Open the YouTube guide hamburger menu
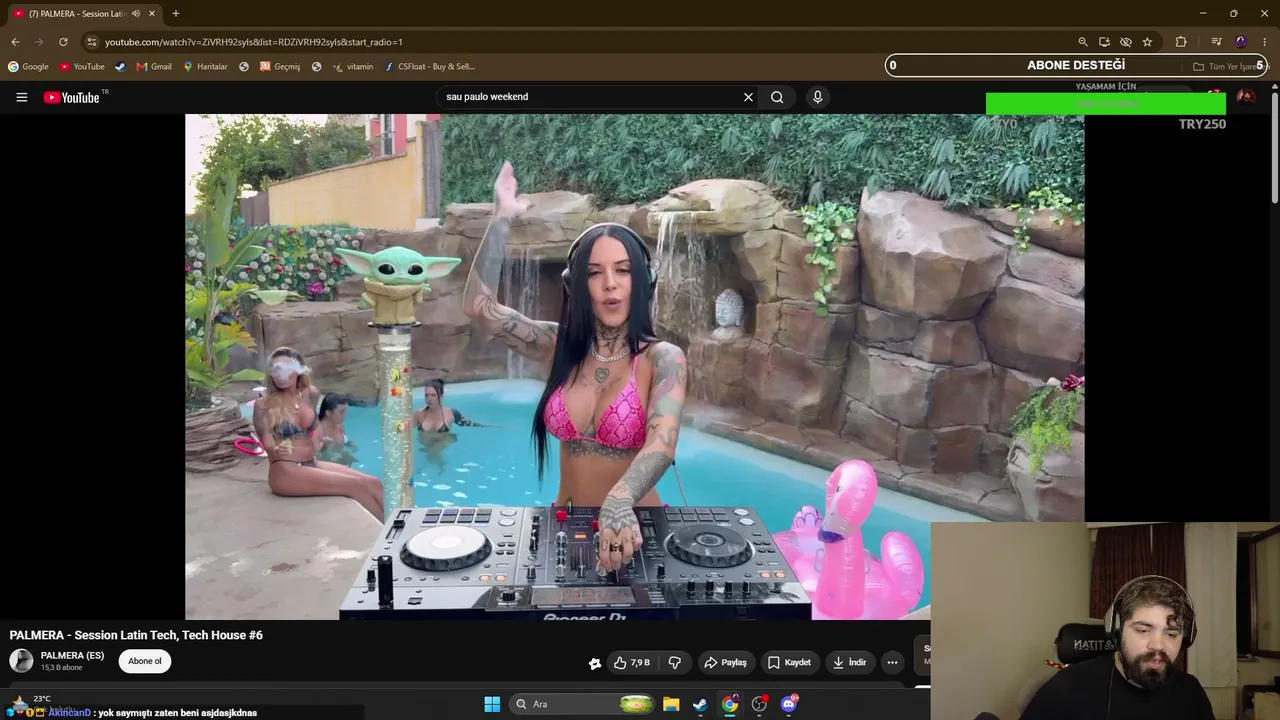Screen dimensions: 1280x720 click(x=21, y=97)
